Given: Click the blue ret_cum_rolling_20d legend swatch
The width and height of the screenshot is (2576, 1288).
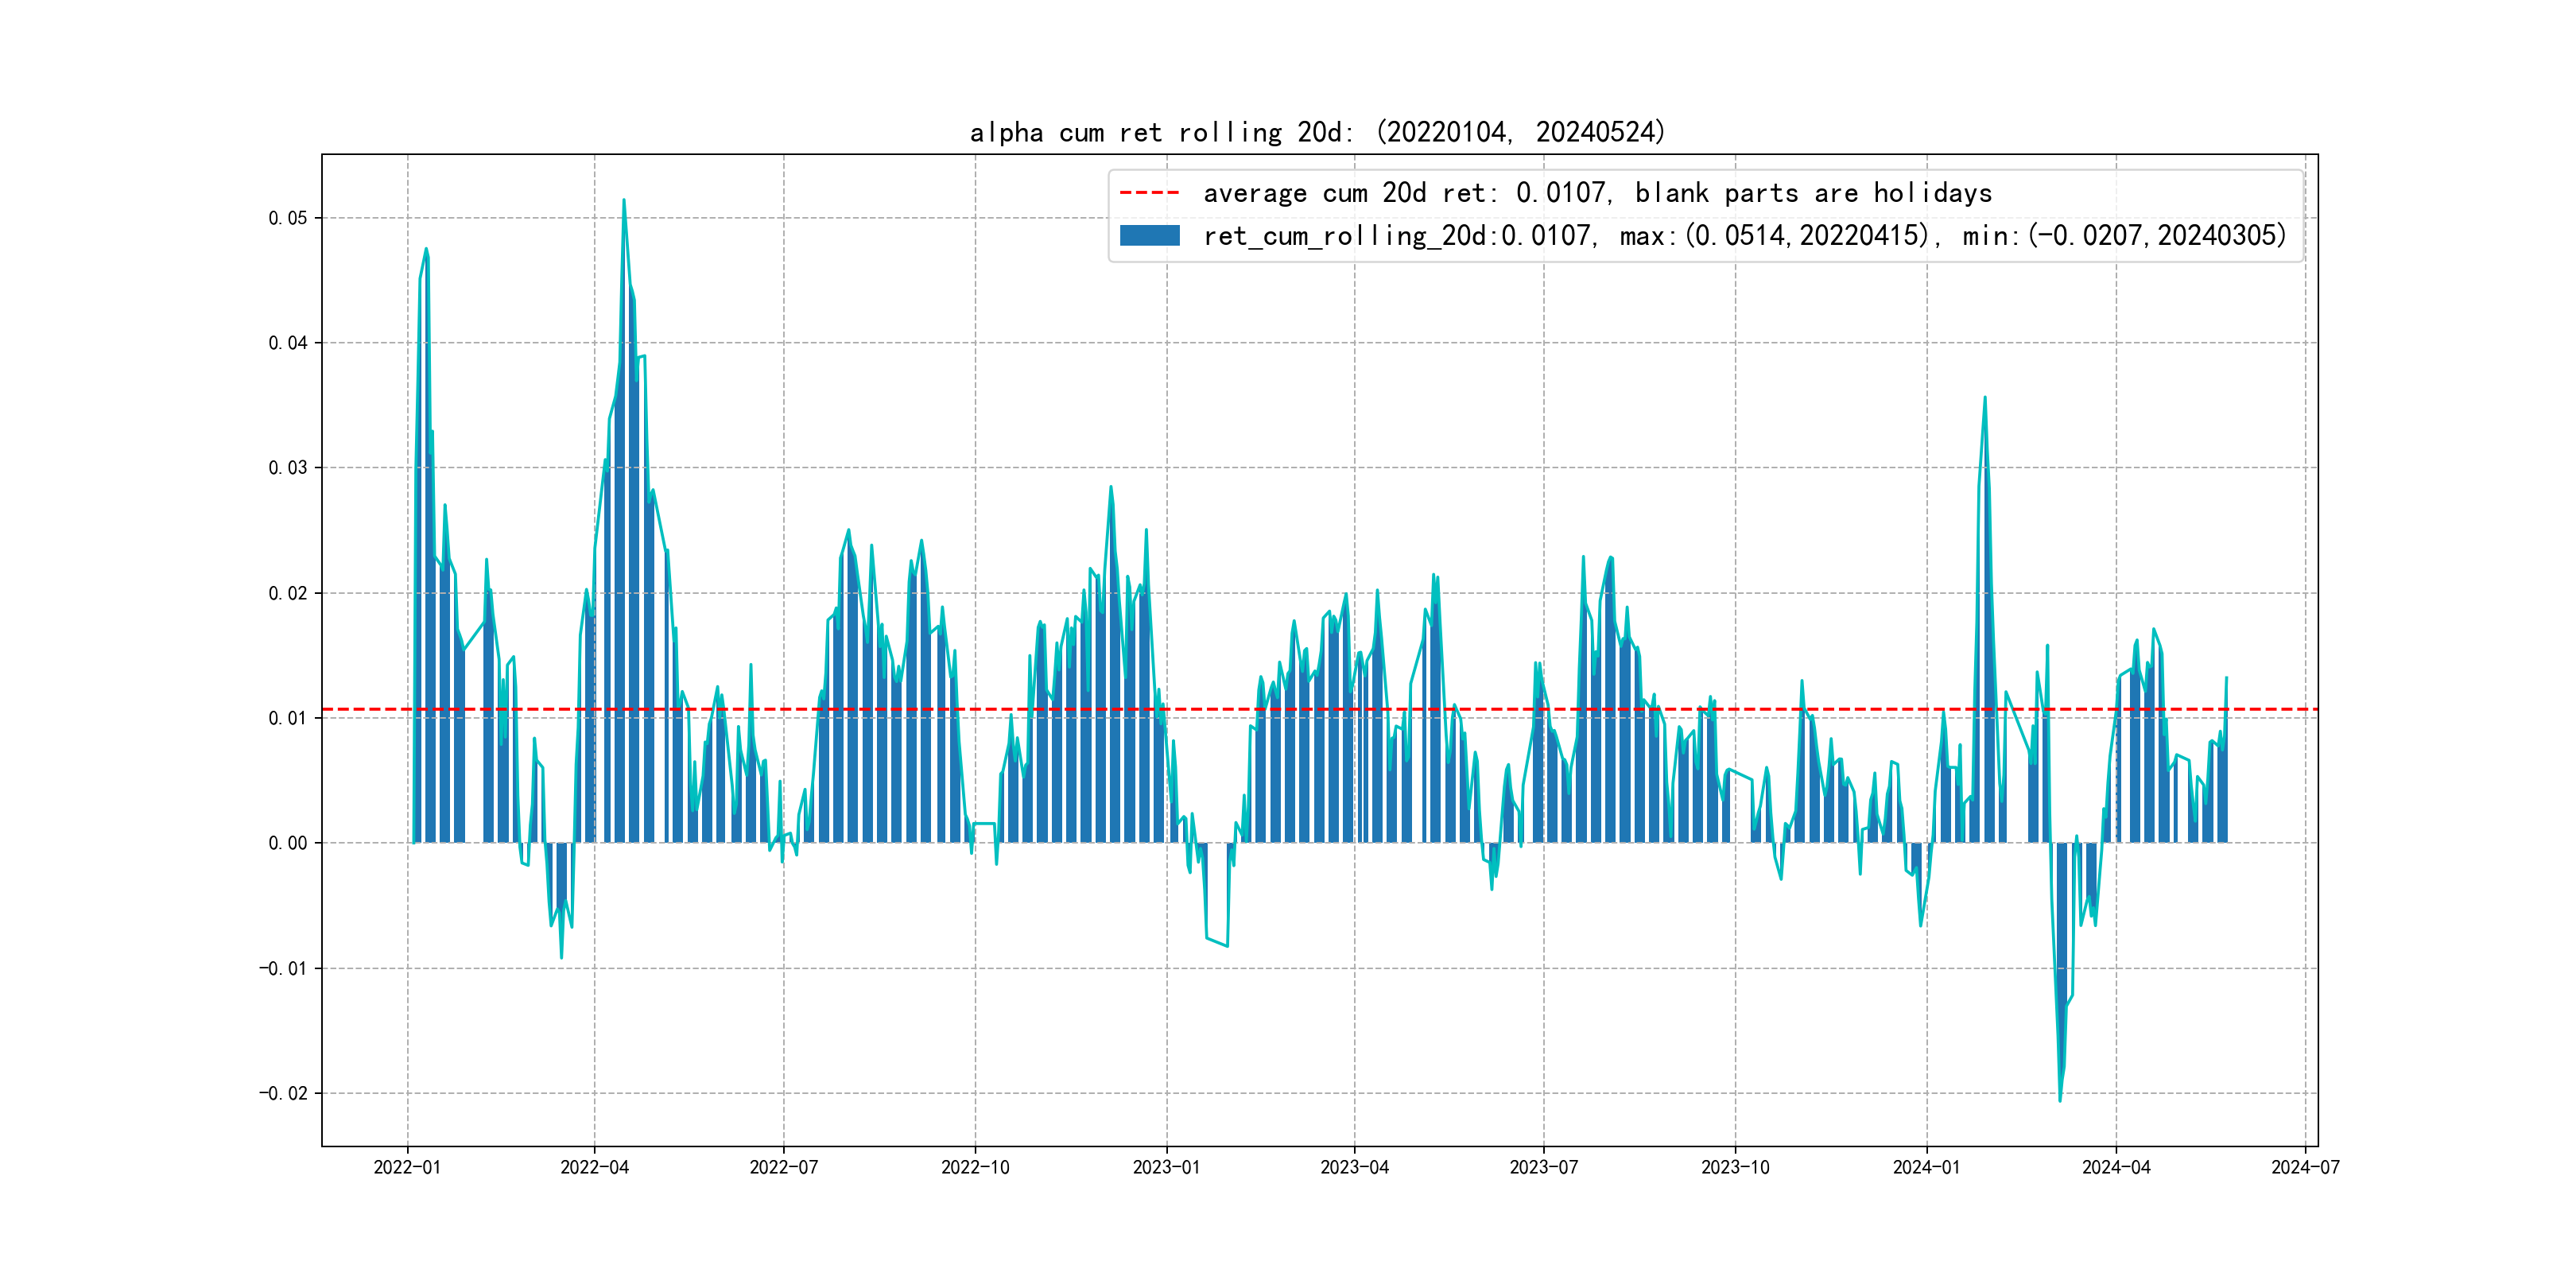Looking at the screenshot, I should [1149, 236].
